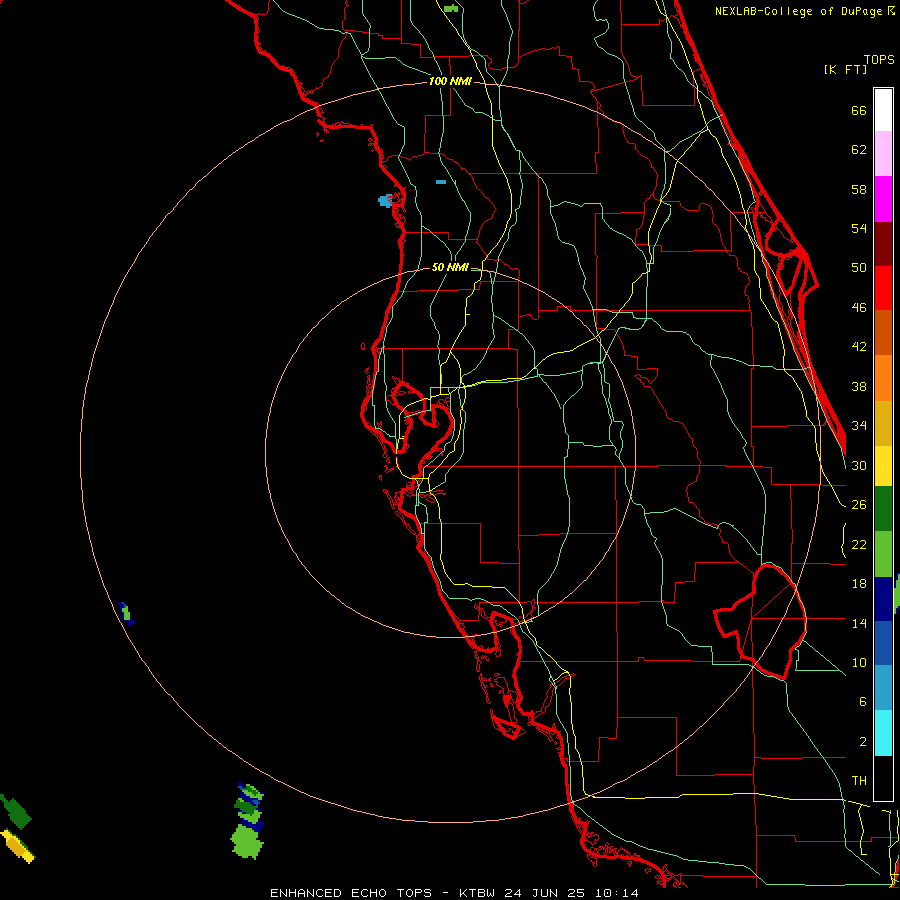Click the large light green offshore echo
Image resolution: width=900 pixels, height=900 pixels.
[x=248, y=840]
